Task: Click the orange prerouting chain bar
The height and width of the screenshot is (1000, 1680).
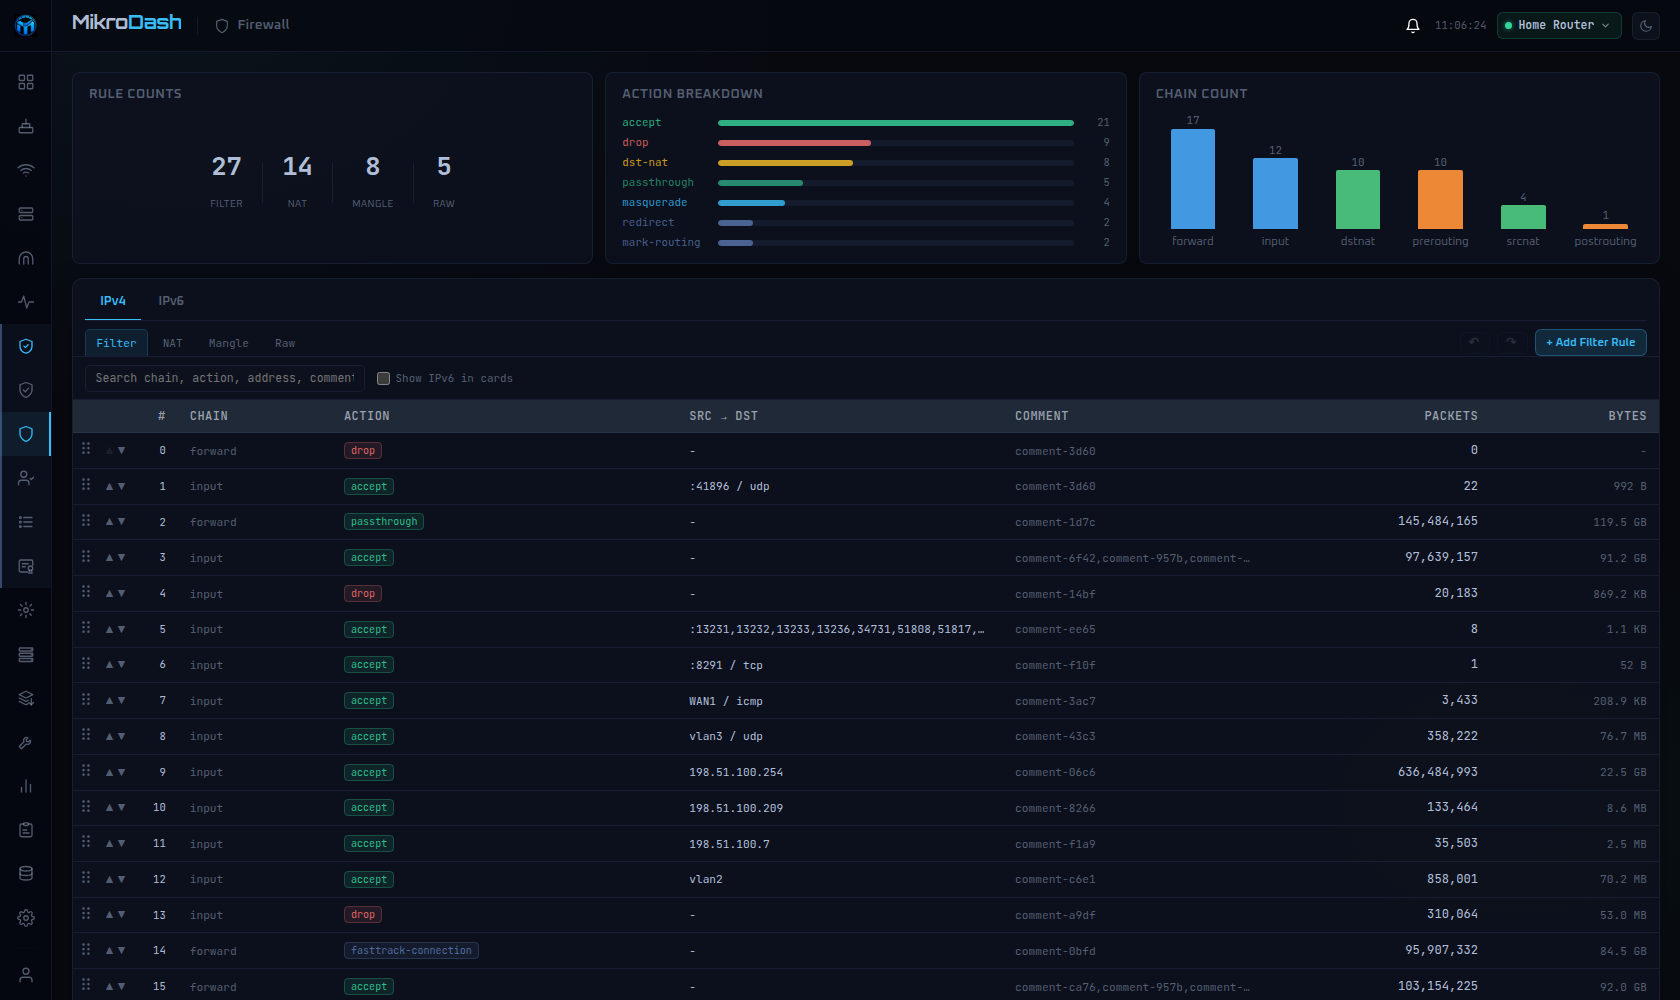Action: point(1440,199)
